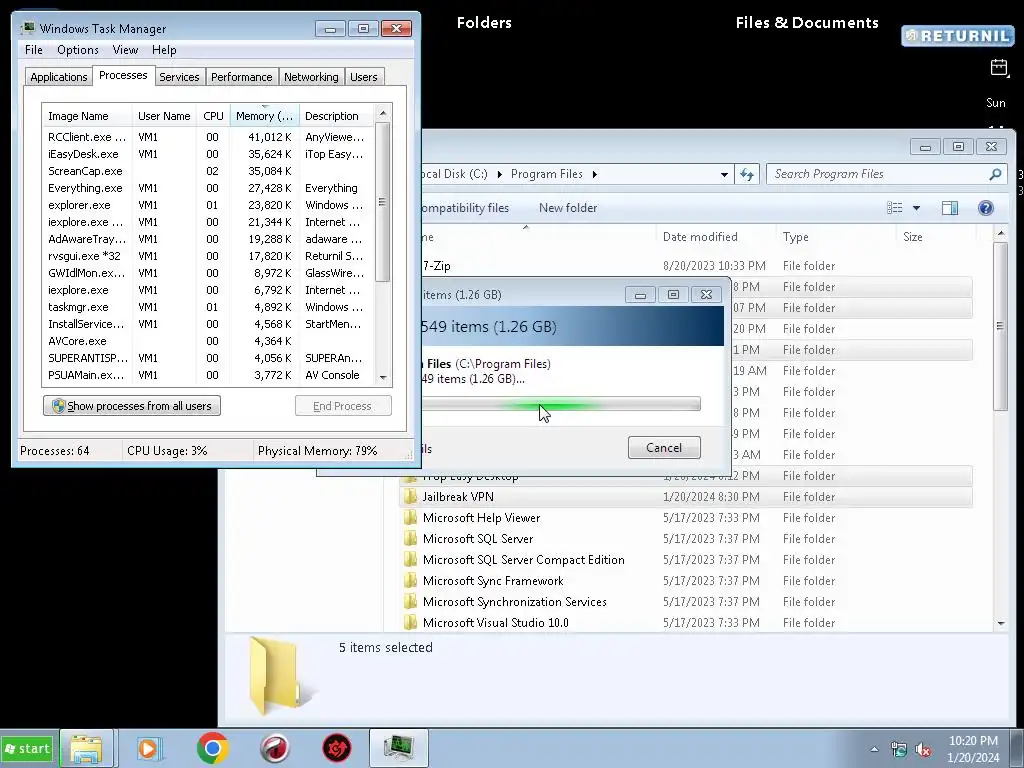The image size is (1024, 768).
Task: Select the taskmgr.exe process
Action: point(208,307)
